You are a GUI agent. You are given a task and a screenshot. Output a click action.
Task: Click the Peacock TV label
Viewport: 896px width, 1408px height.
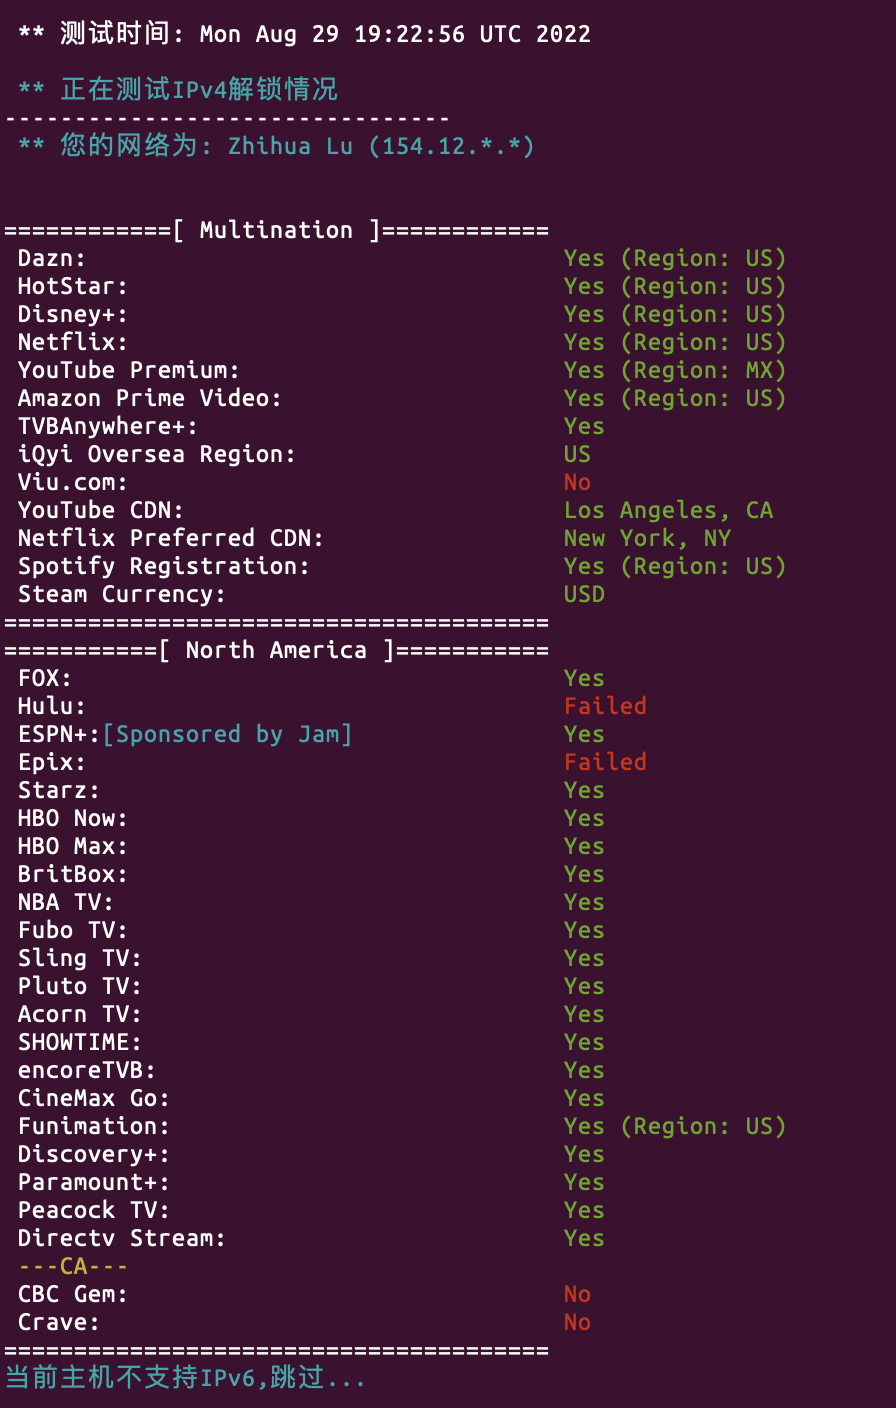pyautogui.click(x=94, y=1210)
